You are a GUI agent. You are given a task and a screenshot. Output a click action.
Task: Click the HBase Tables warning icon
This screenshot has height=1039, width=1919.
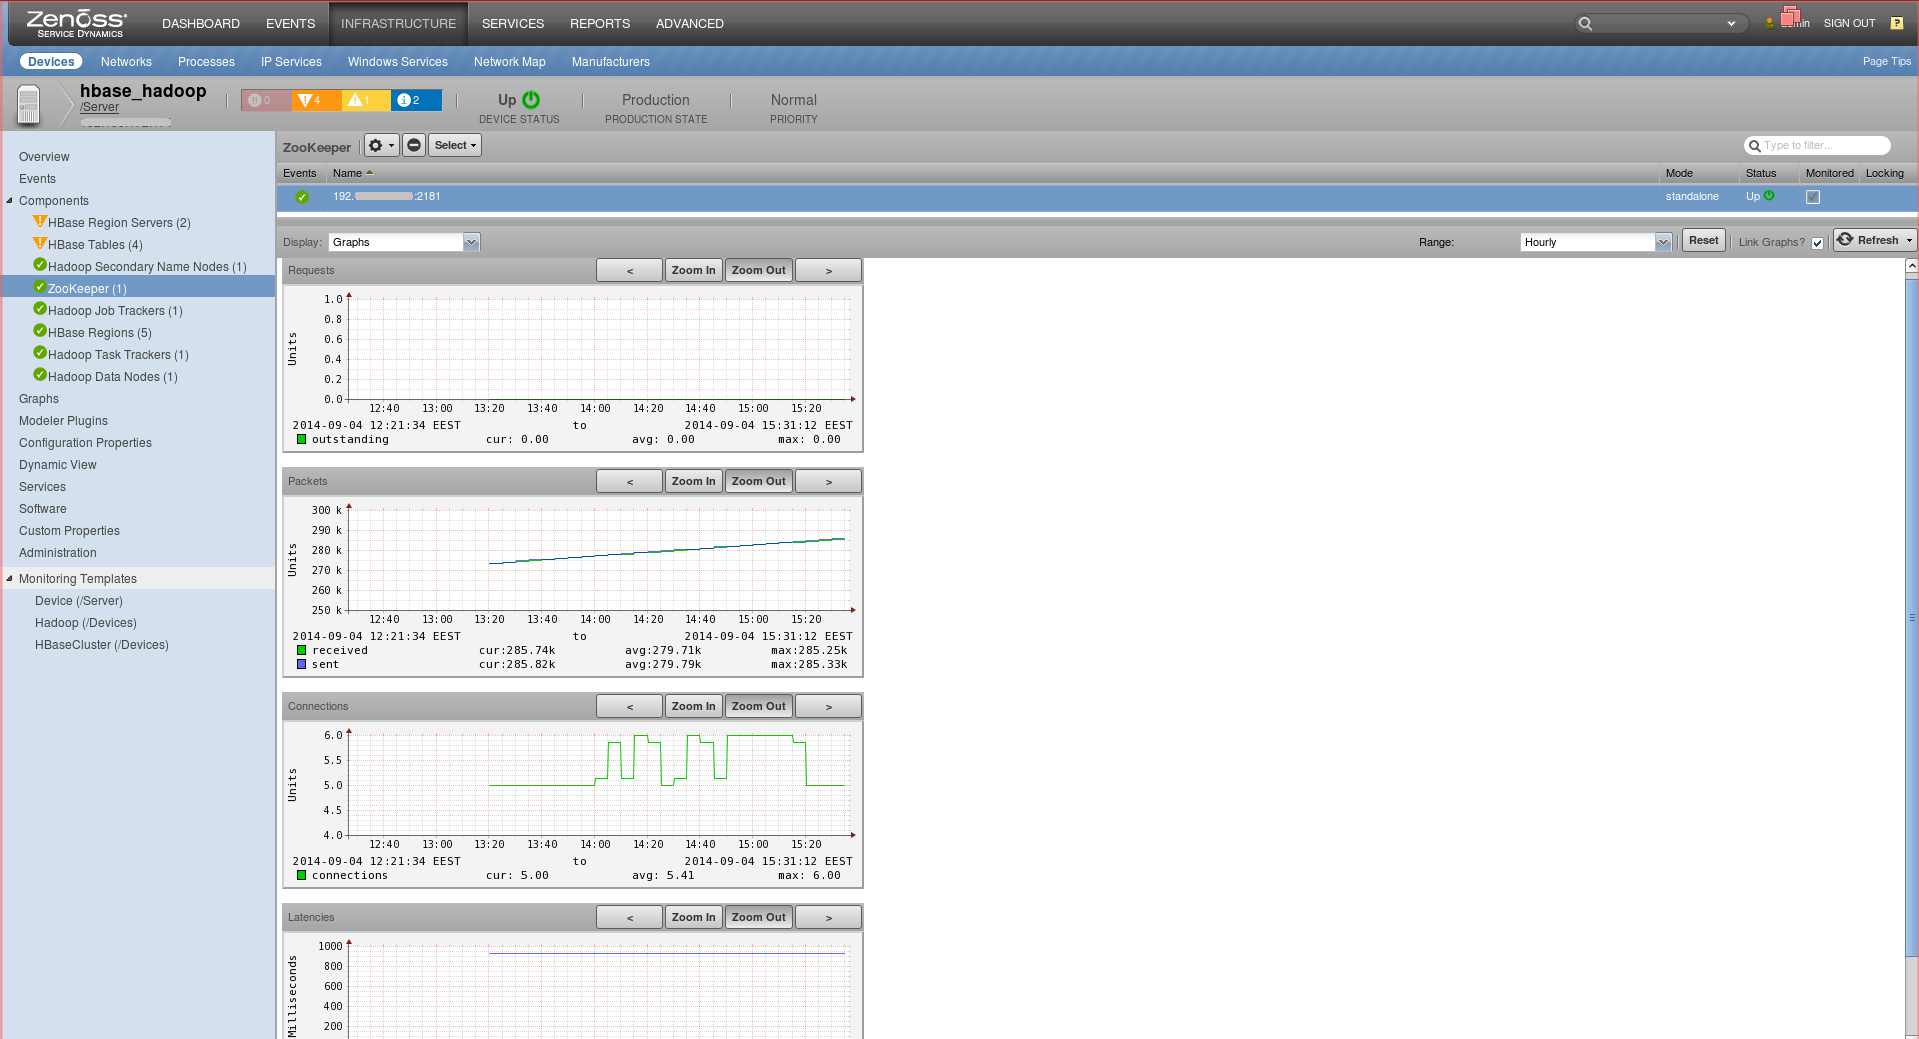[x=40, y=243]
